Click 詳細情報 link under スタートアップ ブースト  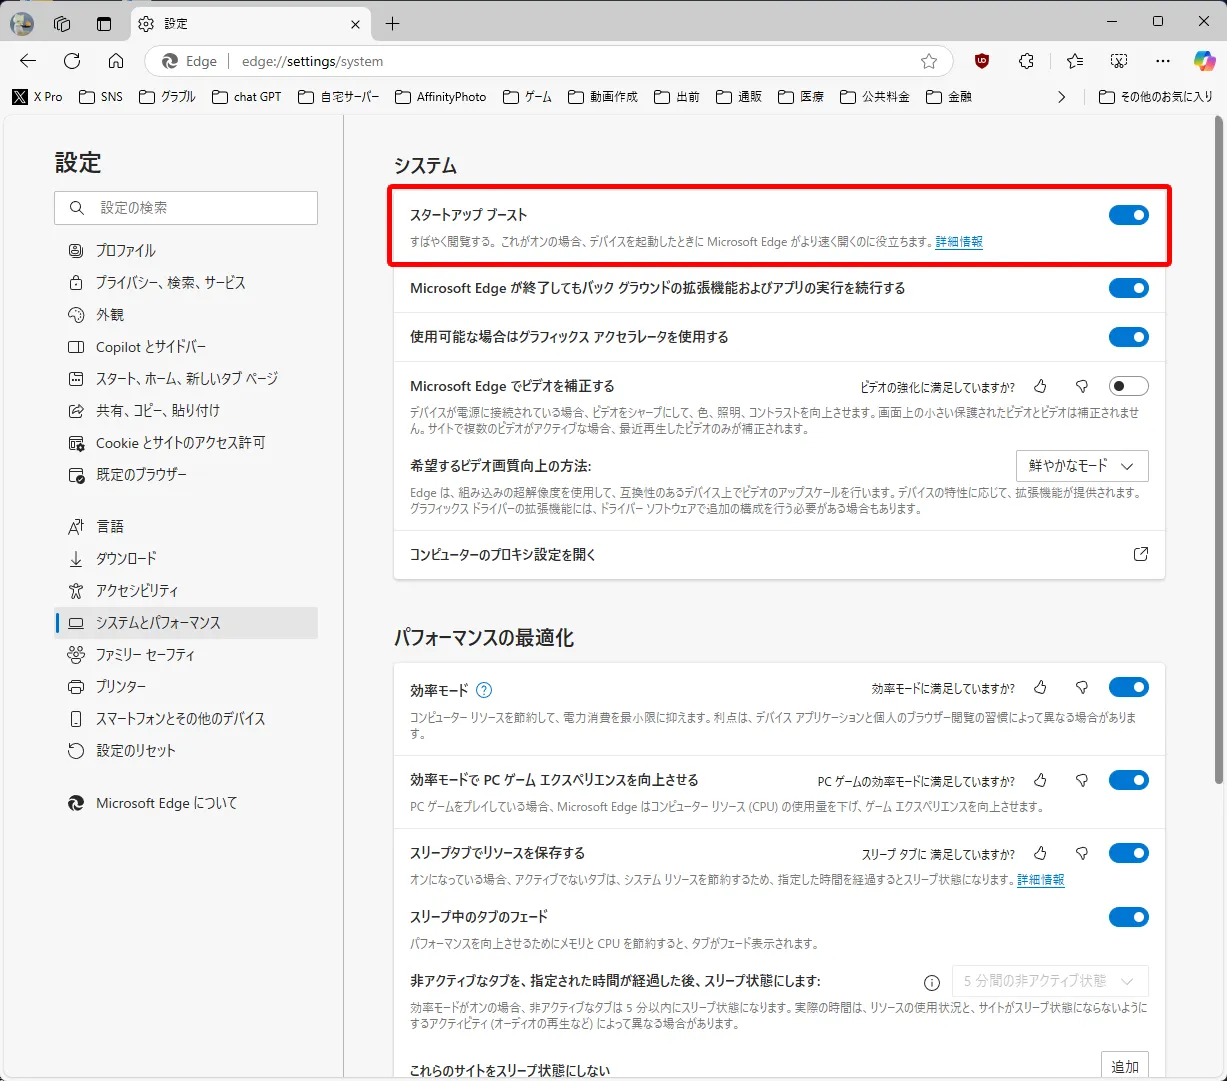pyautogui.click(x=959, y=242)
